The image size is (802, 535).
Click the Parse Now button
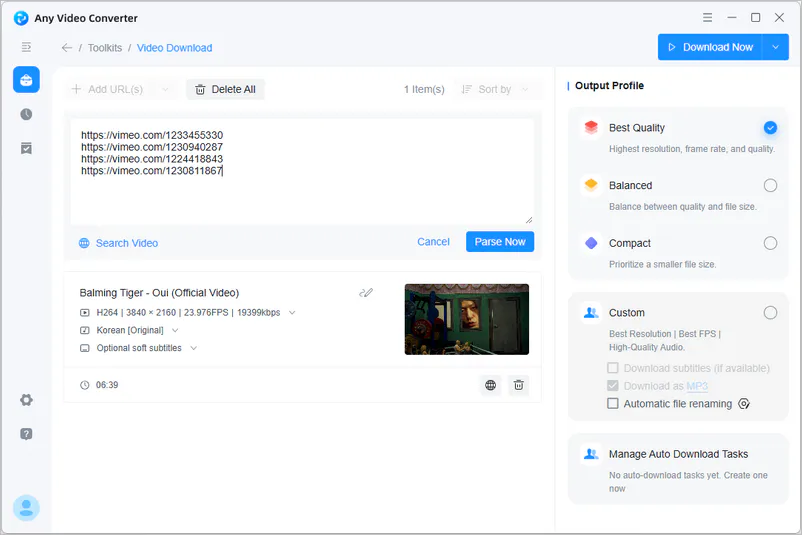(500, 241)
